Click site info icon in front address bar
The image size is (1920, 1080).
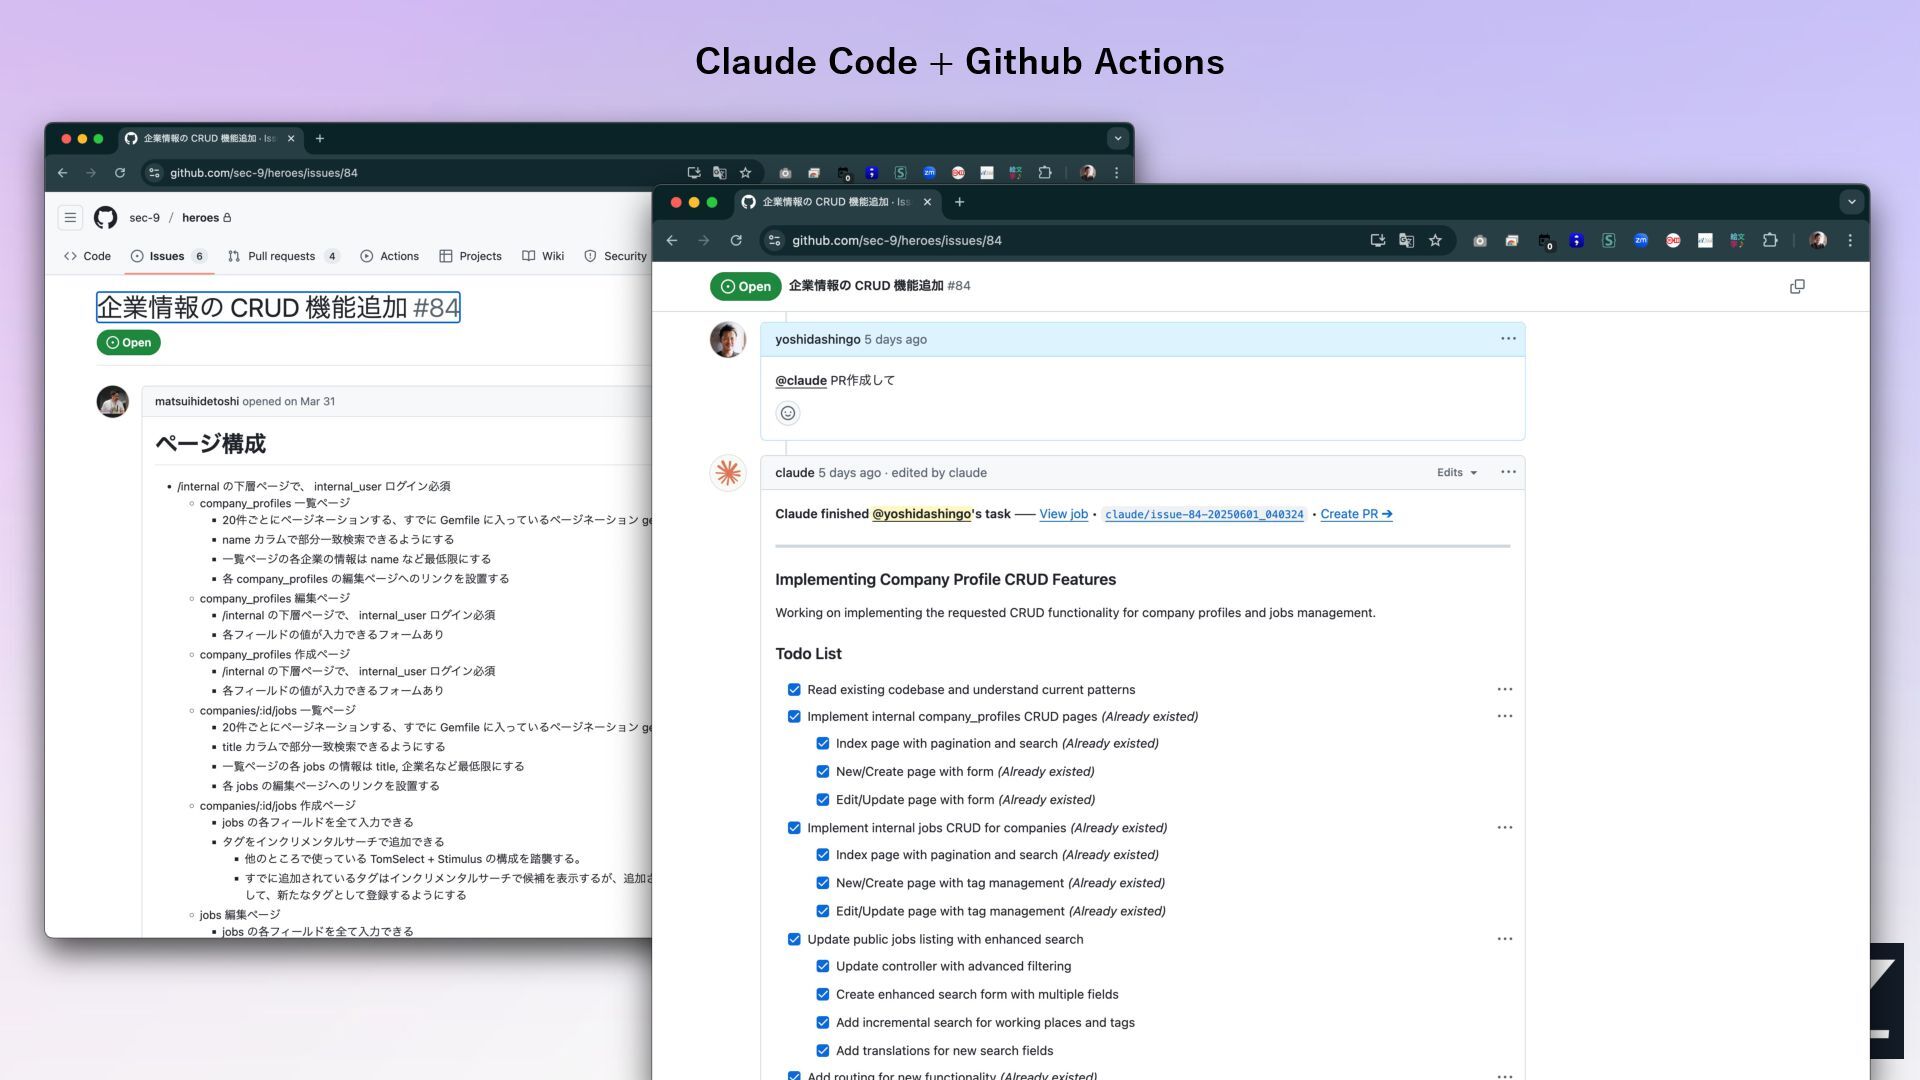tap(773, 240)
